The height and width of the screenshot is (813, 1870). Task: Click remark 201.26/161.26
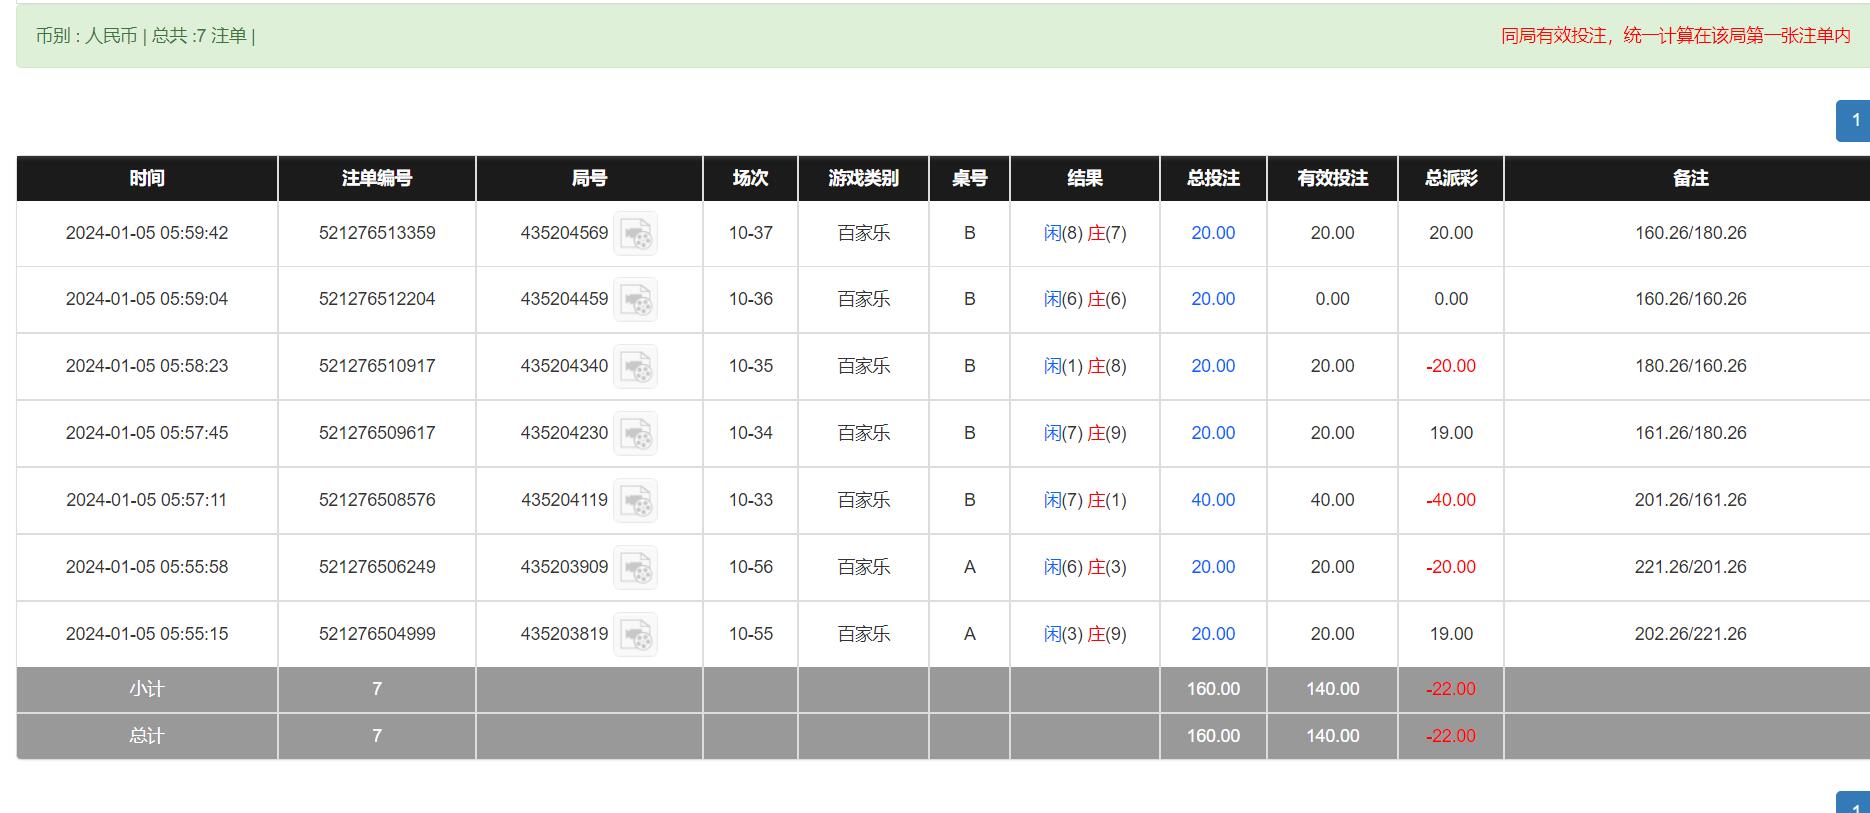click(x=1690, y=500)
